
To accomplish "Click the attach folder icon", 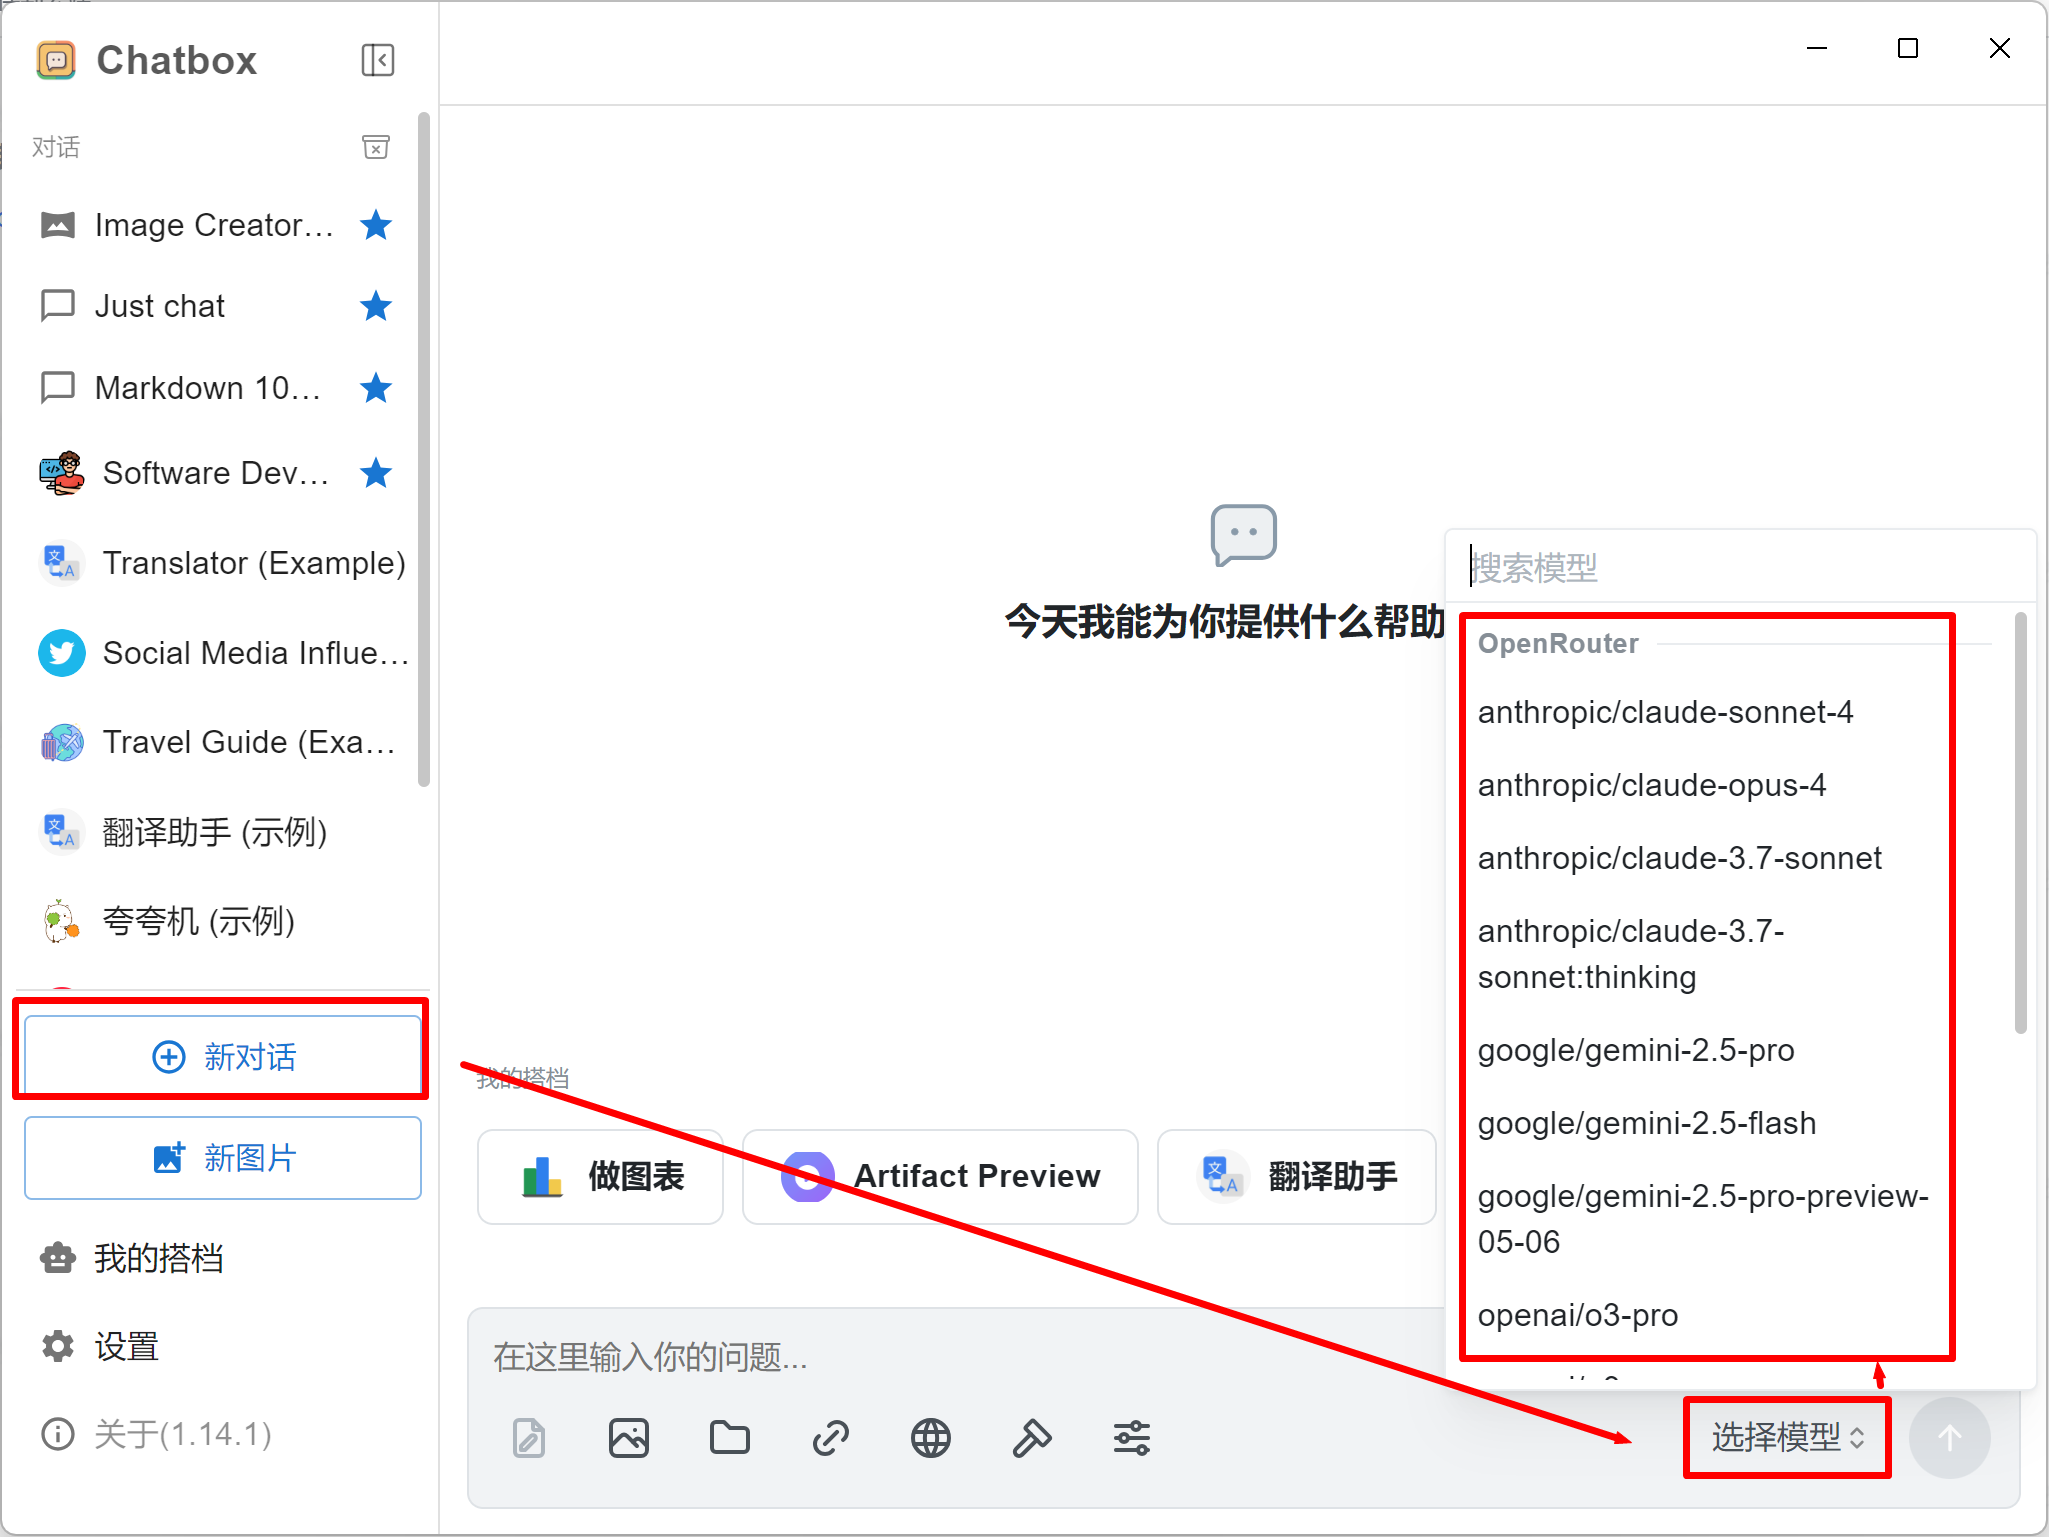I will coord(730,1438).
